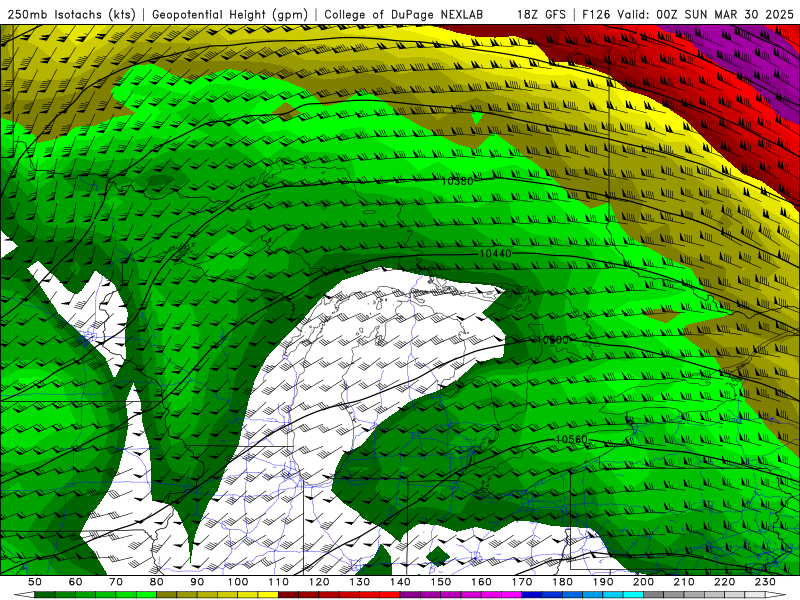Click the 10500 height contour label

point(553,340)
